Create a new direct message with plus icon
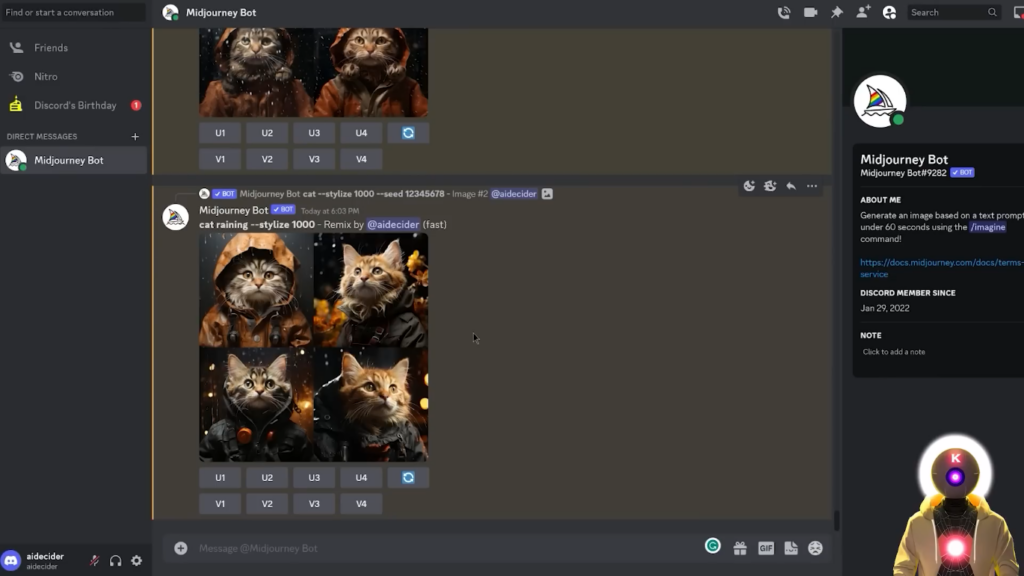Viewport: 1024px width, 576px height. [135, 136]
